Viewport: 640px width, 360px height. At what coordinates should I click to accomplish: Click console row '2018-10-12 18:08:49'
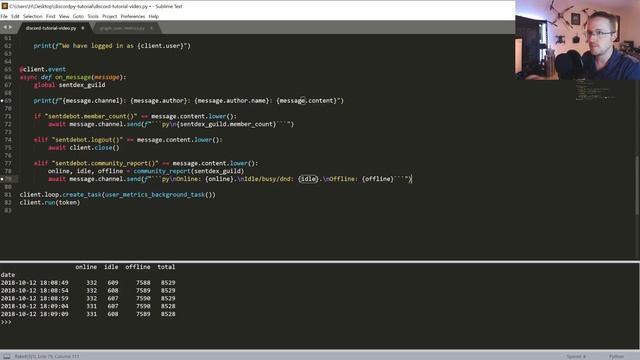click(x=88, y=282)
